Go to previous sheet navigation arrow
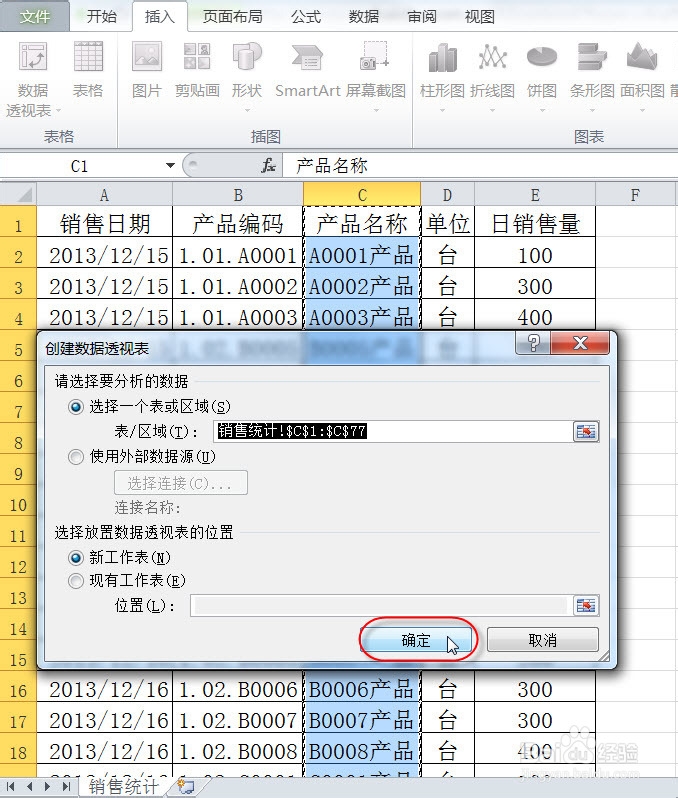 [30, 787]
